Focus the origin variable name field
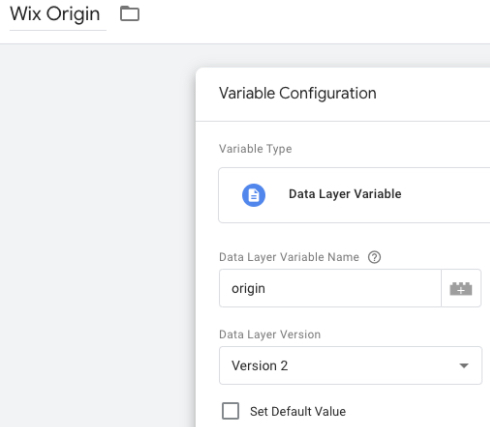 330,288
